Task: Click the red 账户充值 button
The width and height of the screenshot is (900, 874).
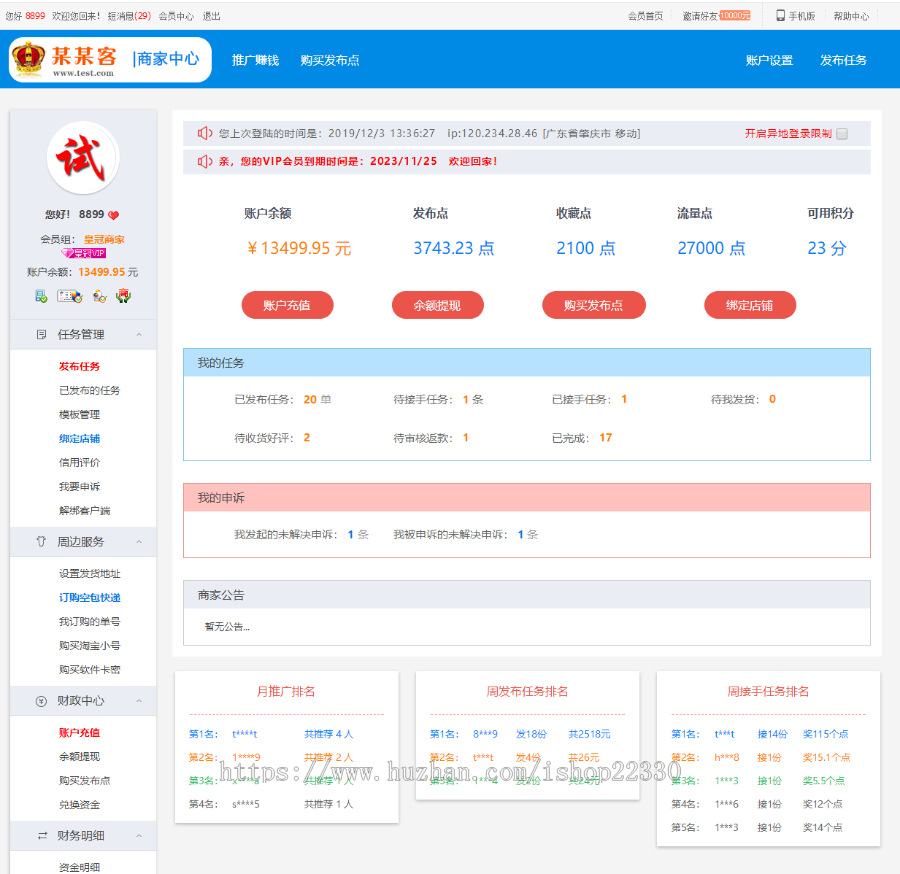Action: 287,305
